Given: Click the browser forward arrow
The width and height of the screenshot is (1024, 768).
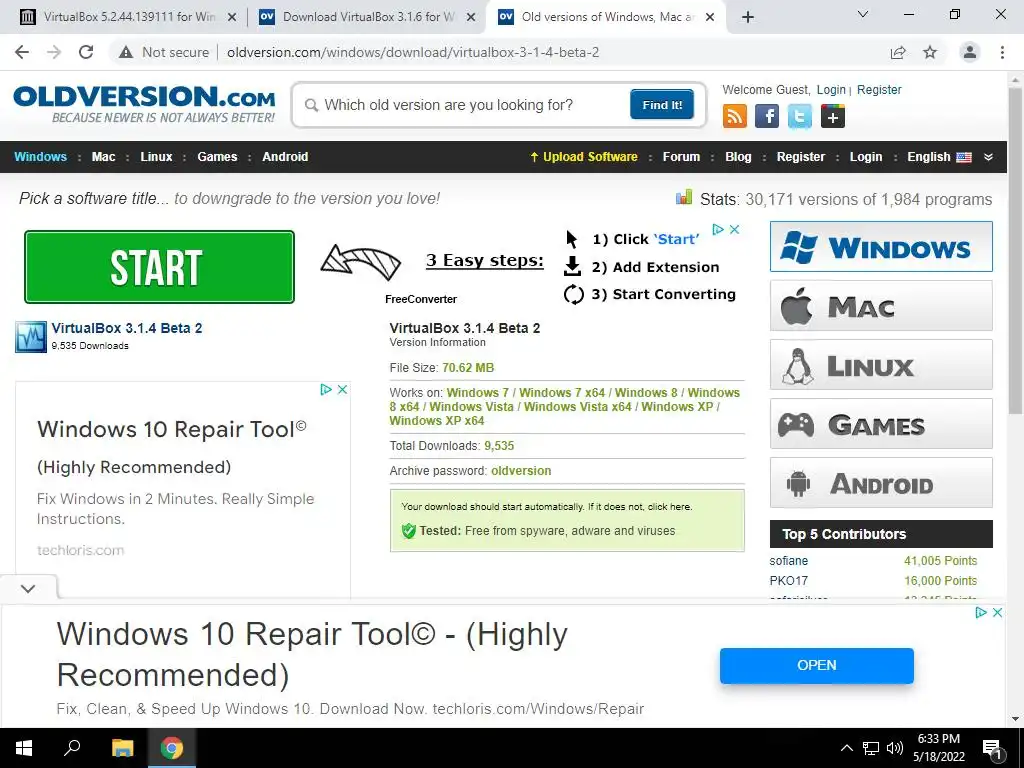Looking at the screenshot, I should click(x=54, y=52).
